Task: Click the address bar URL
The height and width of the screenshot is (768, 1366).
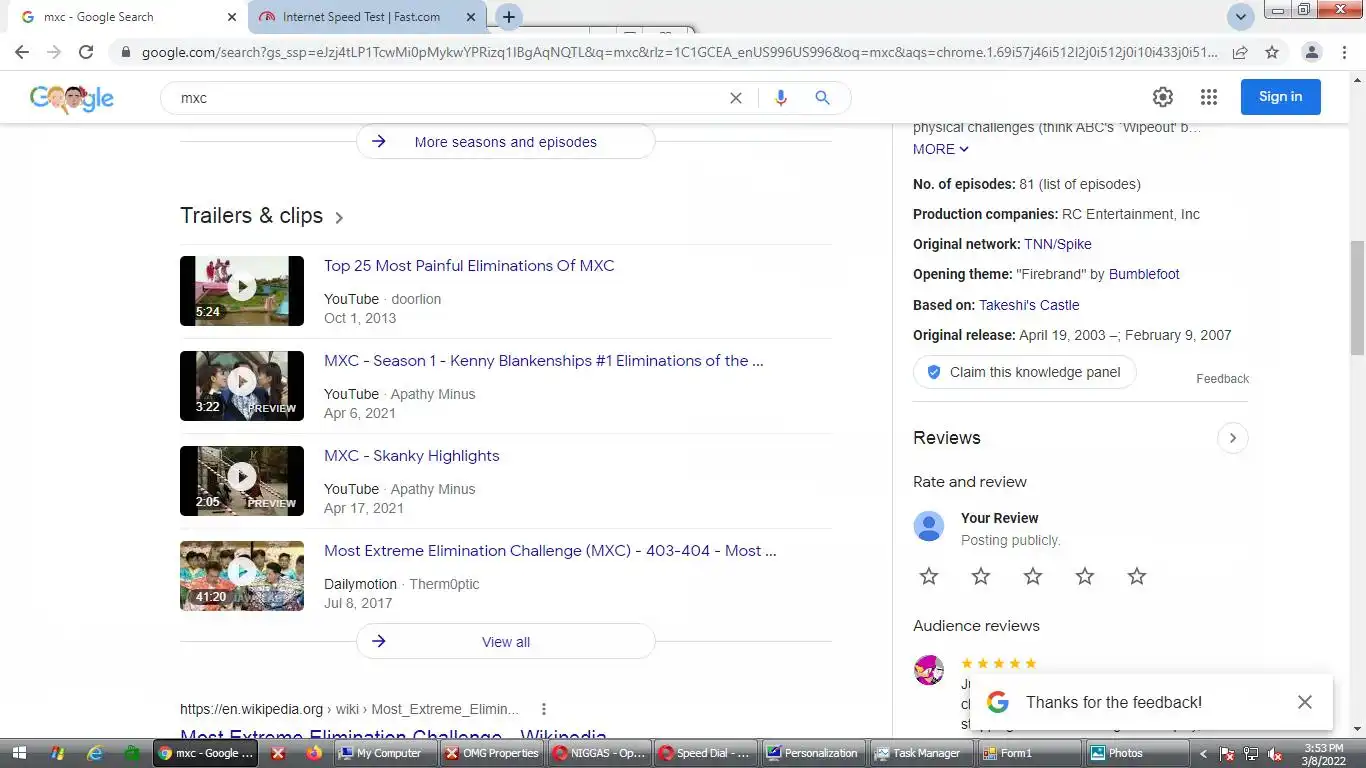Action: point(680,52)
